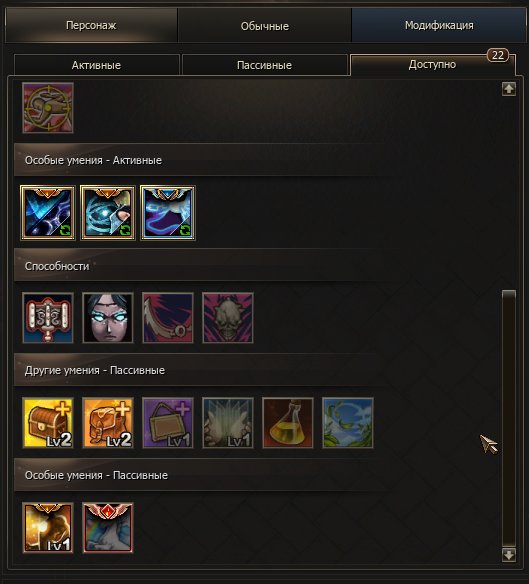Click the scythe blade ability icon

click(x=168, y=318)
